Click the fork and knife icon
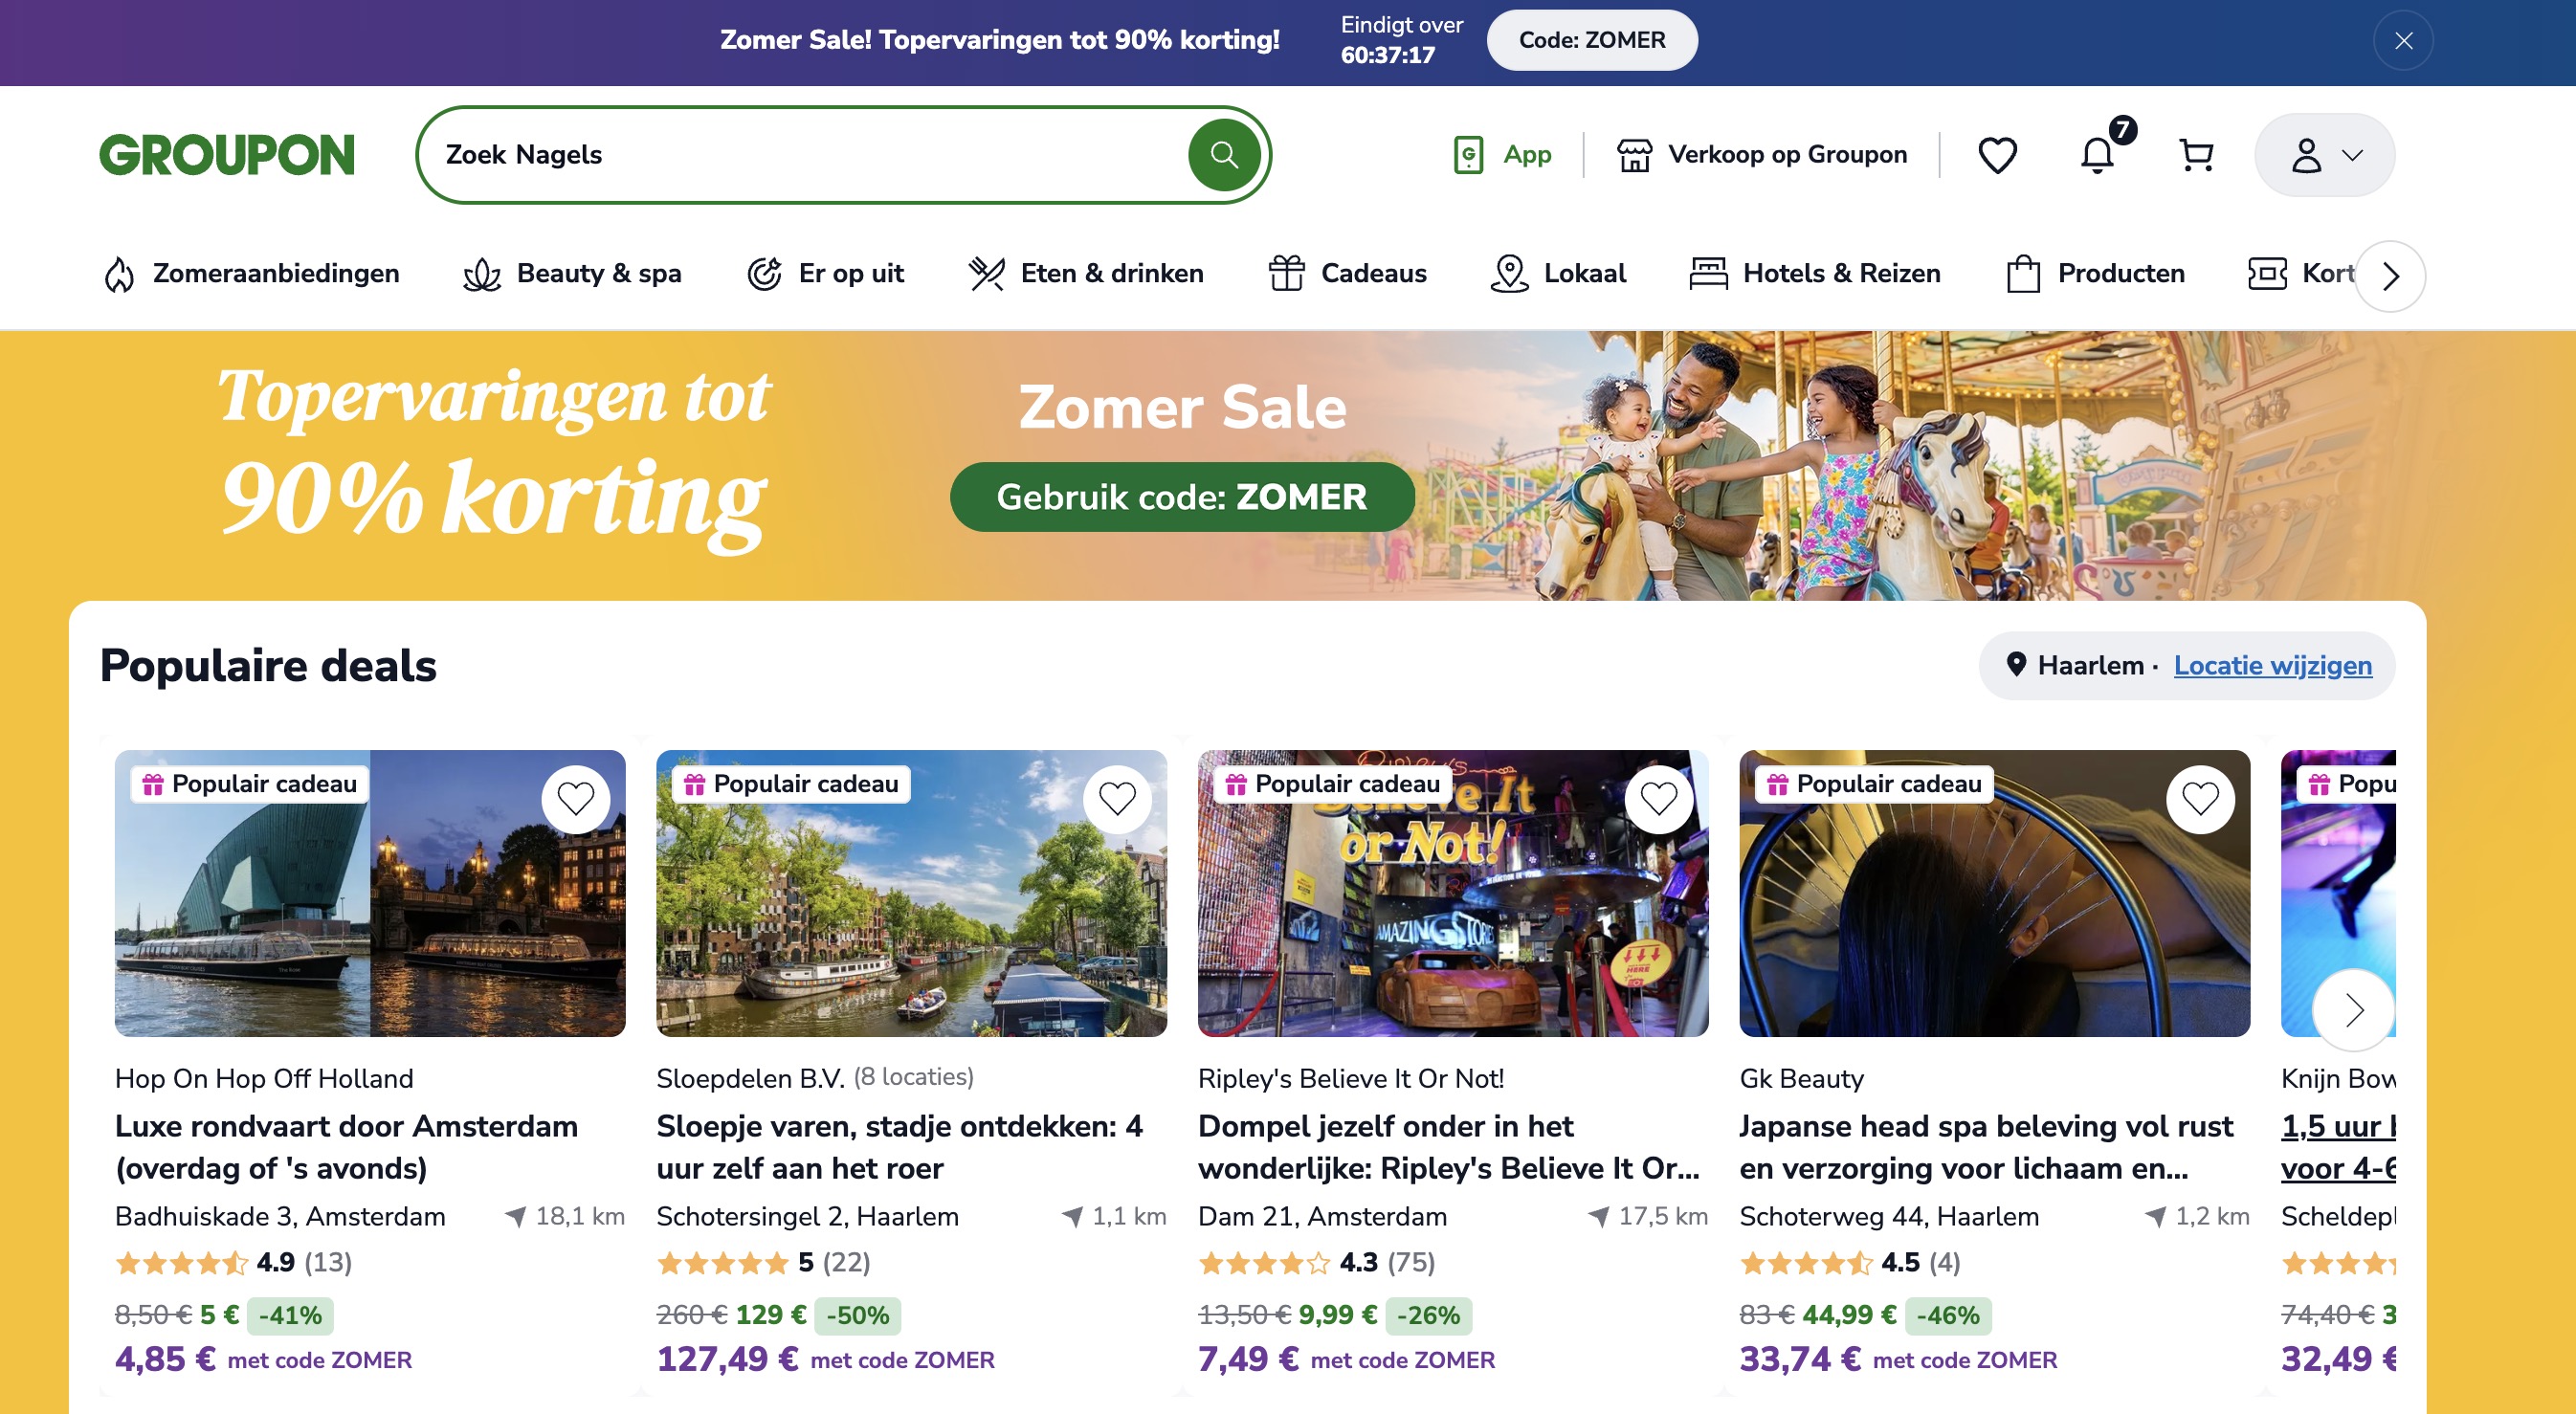Screen dimensions: 2576x1414 (x=986, y=274)
